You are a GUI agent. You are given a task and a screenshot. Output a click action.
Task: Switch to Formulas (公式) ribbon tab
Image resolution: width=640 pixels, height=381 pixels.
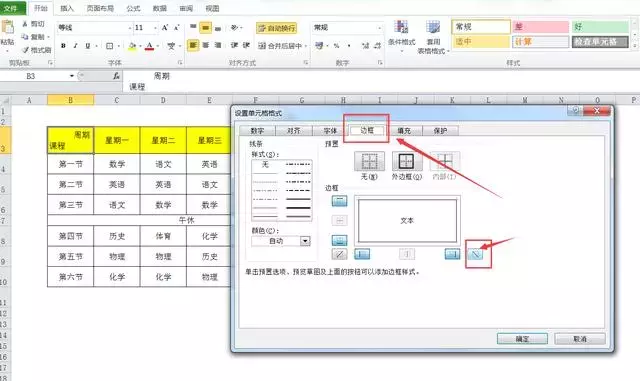tap(133, 8)
